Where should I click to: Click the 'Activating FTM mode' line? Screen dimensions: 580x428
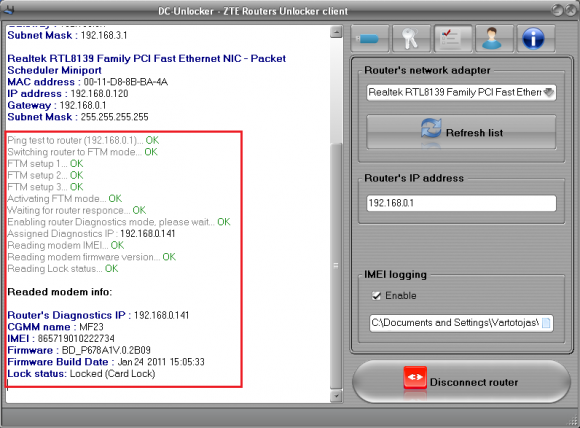pyautogui.click(x=64, y=199)
